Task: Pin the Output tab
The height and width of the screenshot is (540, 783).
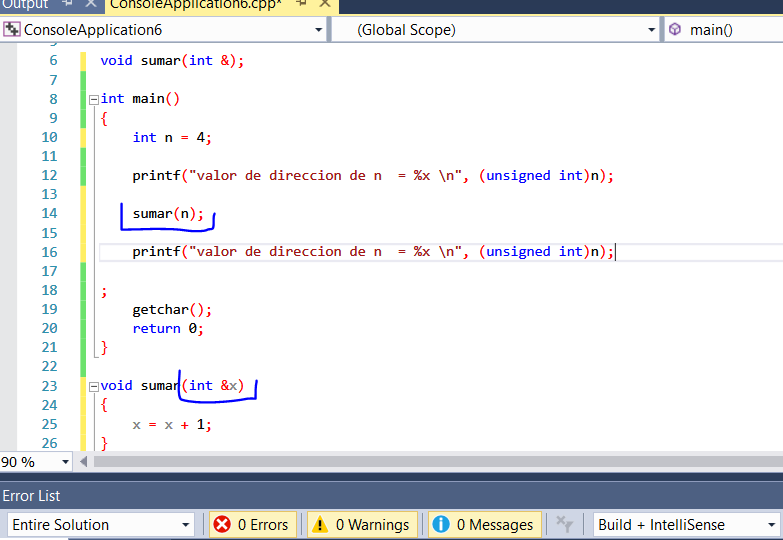Action: (x=67, y=5)
